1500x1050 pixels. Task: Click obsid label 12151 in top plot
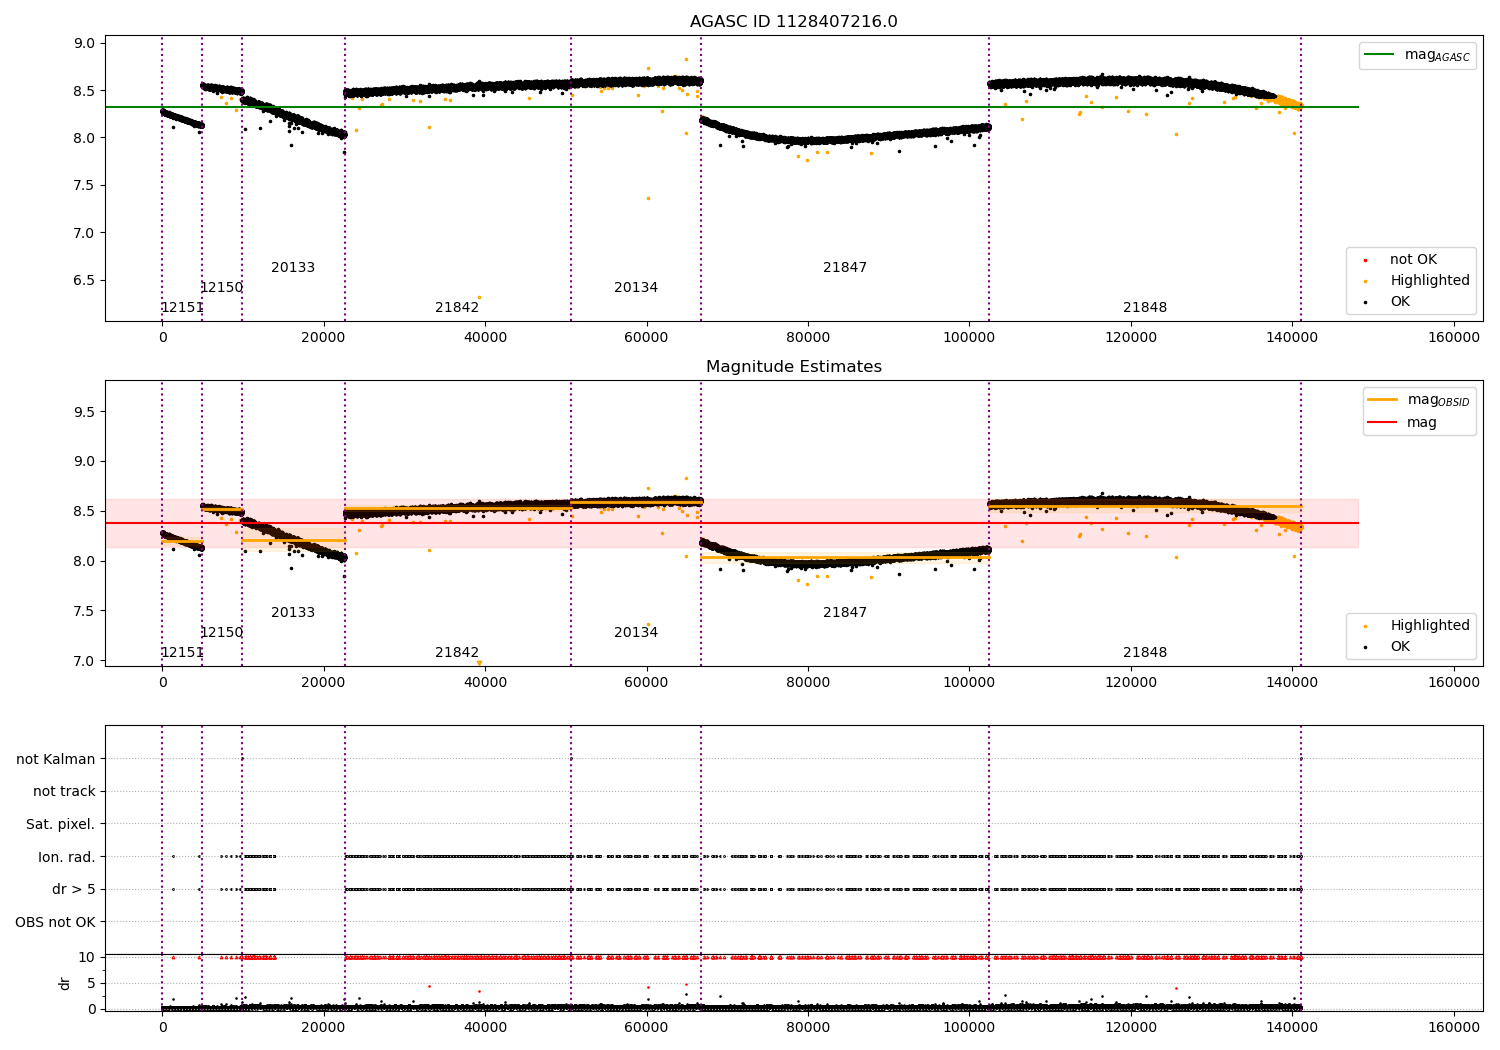(x=182, y=308)
